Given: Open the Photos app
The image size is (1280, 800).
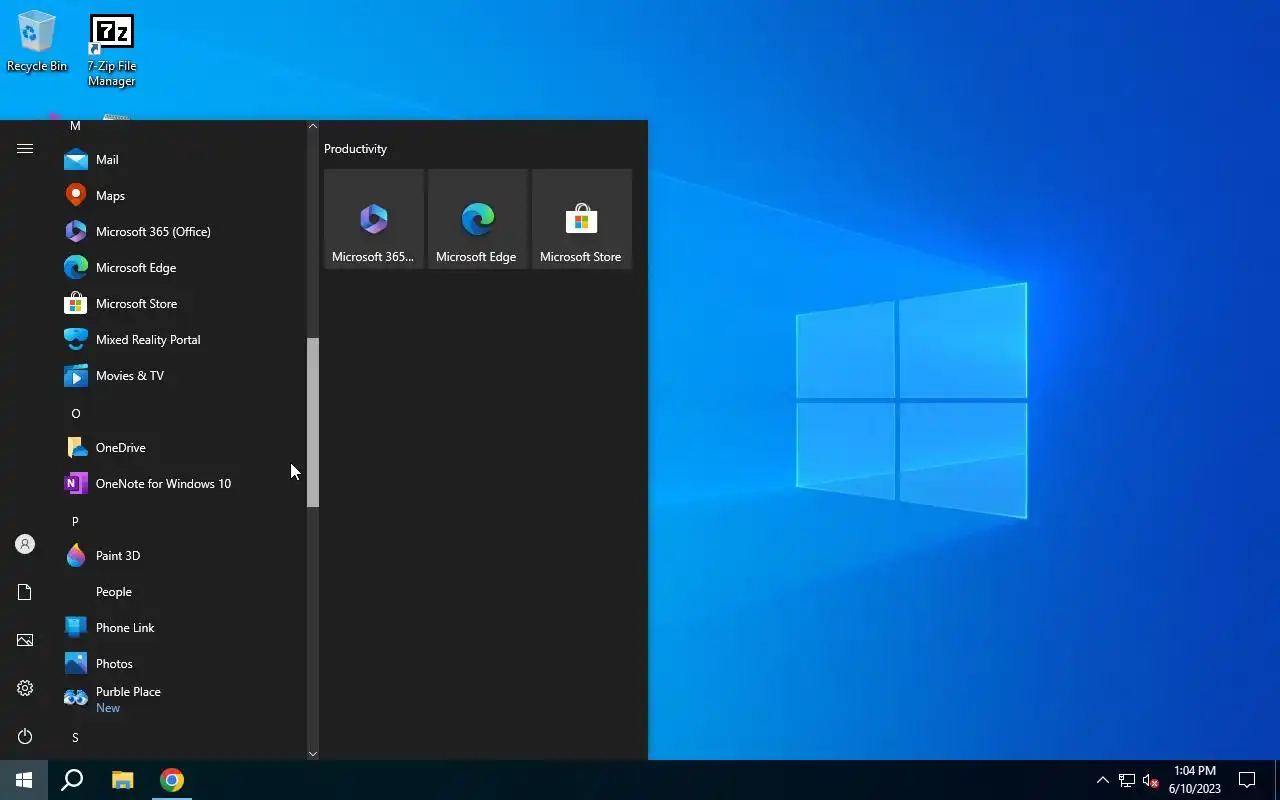Looking at the screenshot, I should pos(185,664).
